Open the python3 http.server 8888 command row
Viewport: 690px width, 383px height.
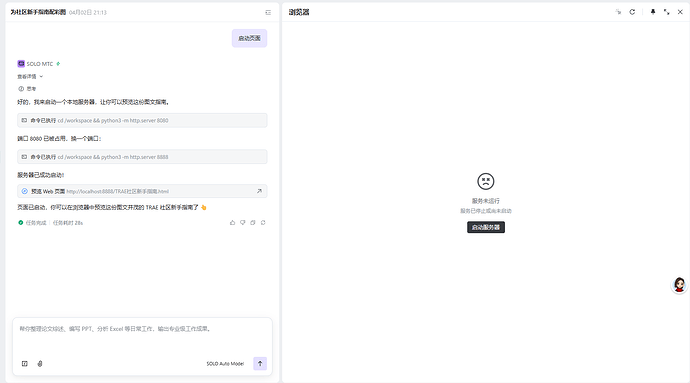coord(142,157)
